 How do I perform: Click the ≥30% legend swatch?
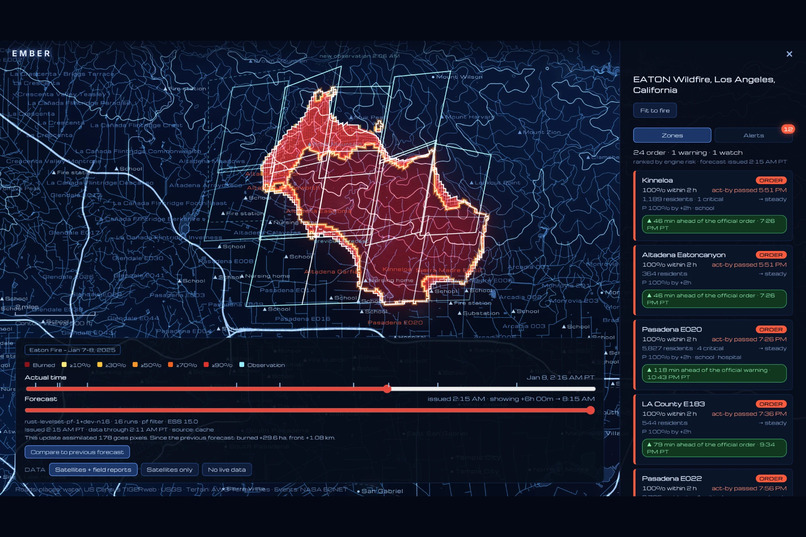100,365
